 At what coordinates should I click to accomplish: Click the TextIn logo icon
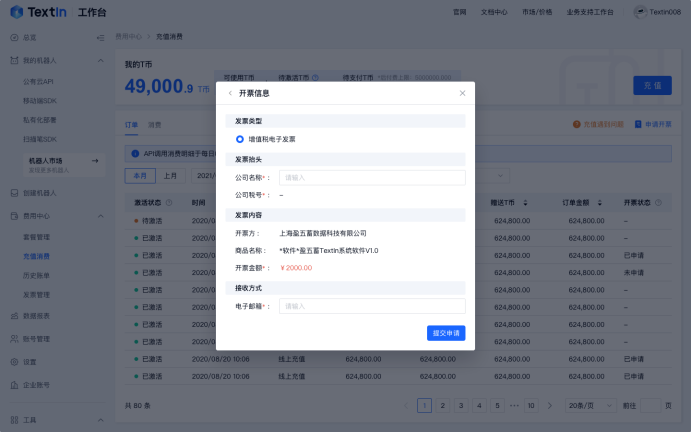tap(16, 12)
